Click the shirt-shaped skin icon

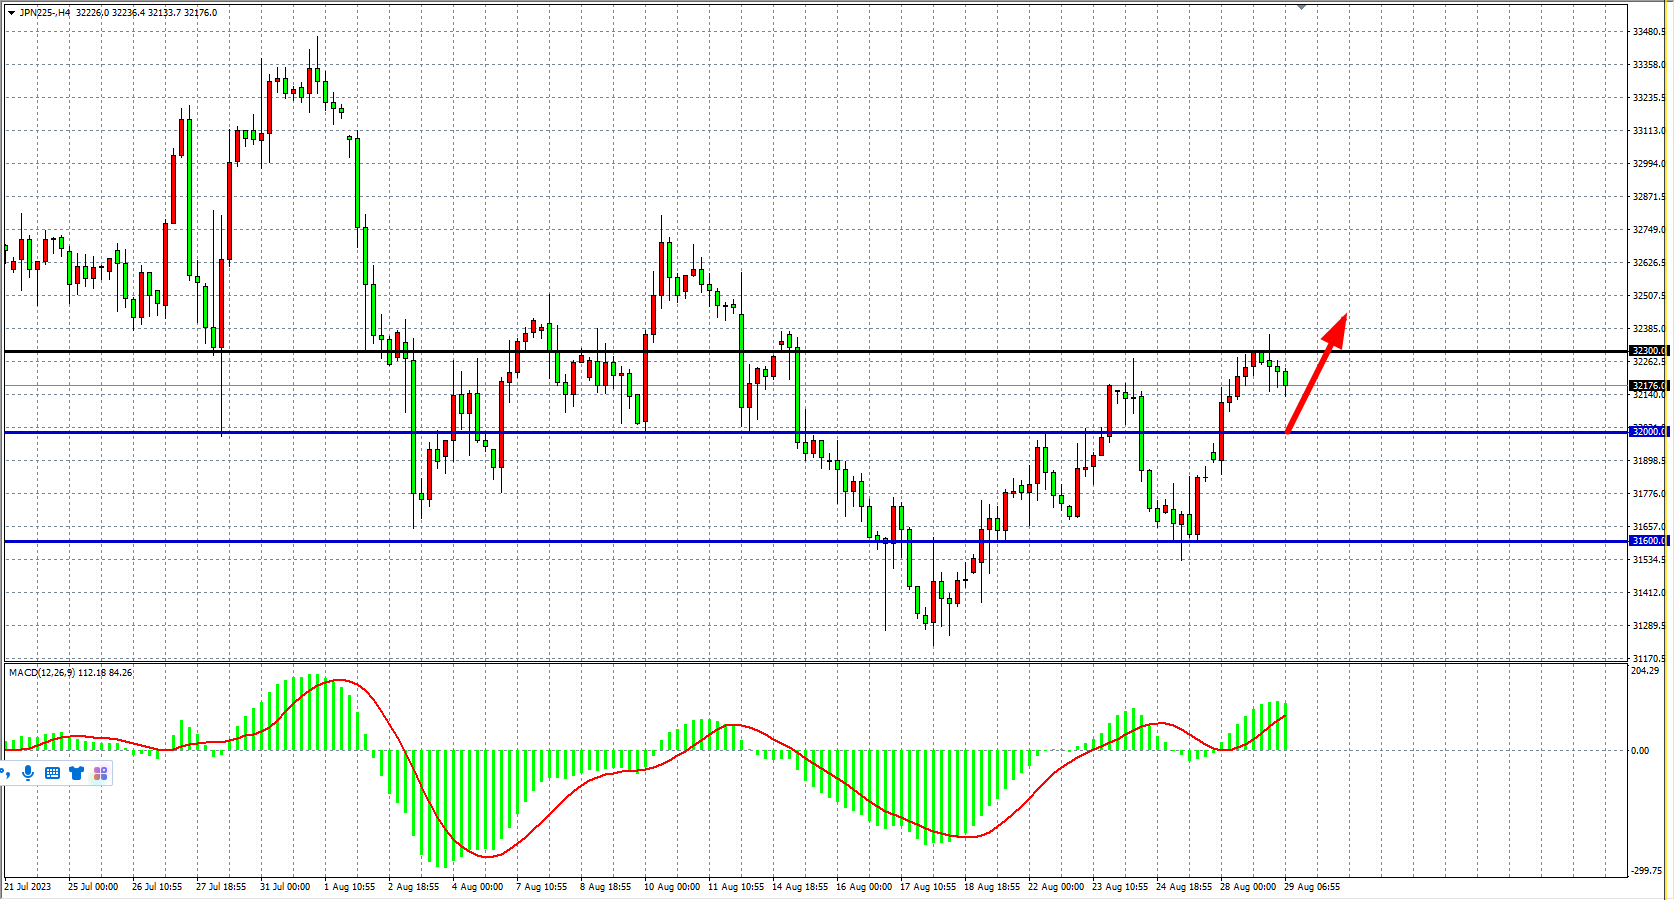coord(76,773)
